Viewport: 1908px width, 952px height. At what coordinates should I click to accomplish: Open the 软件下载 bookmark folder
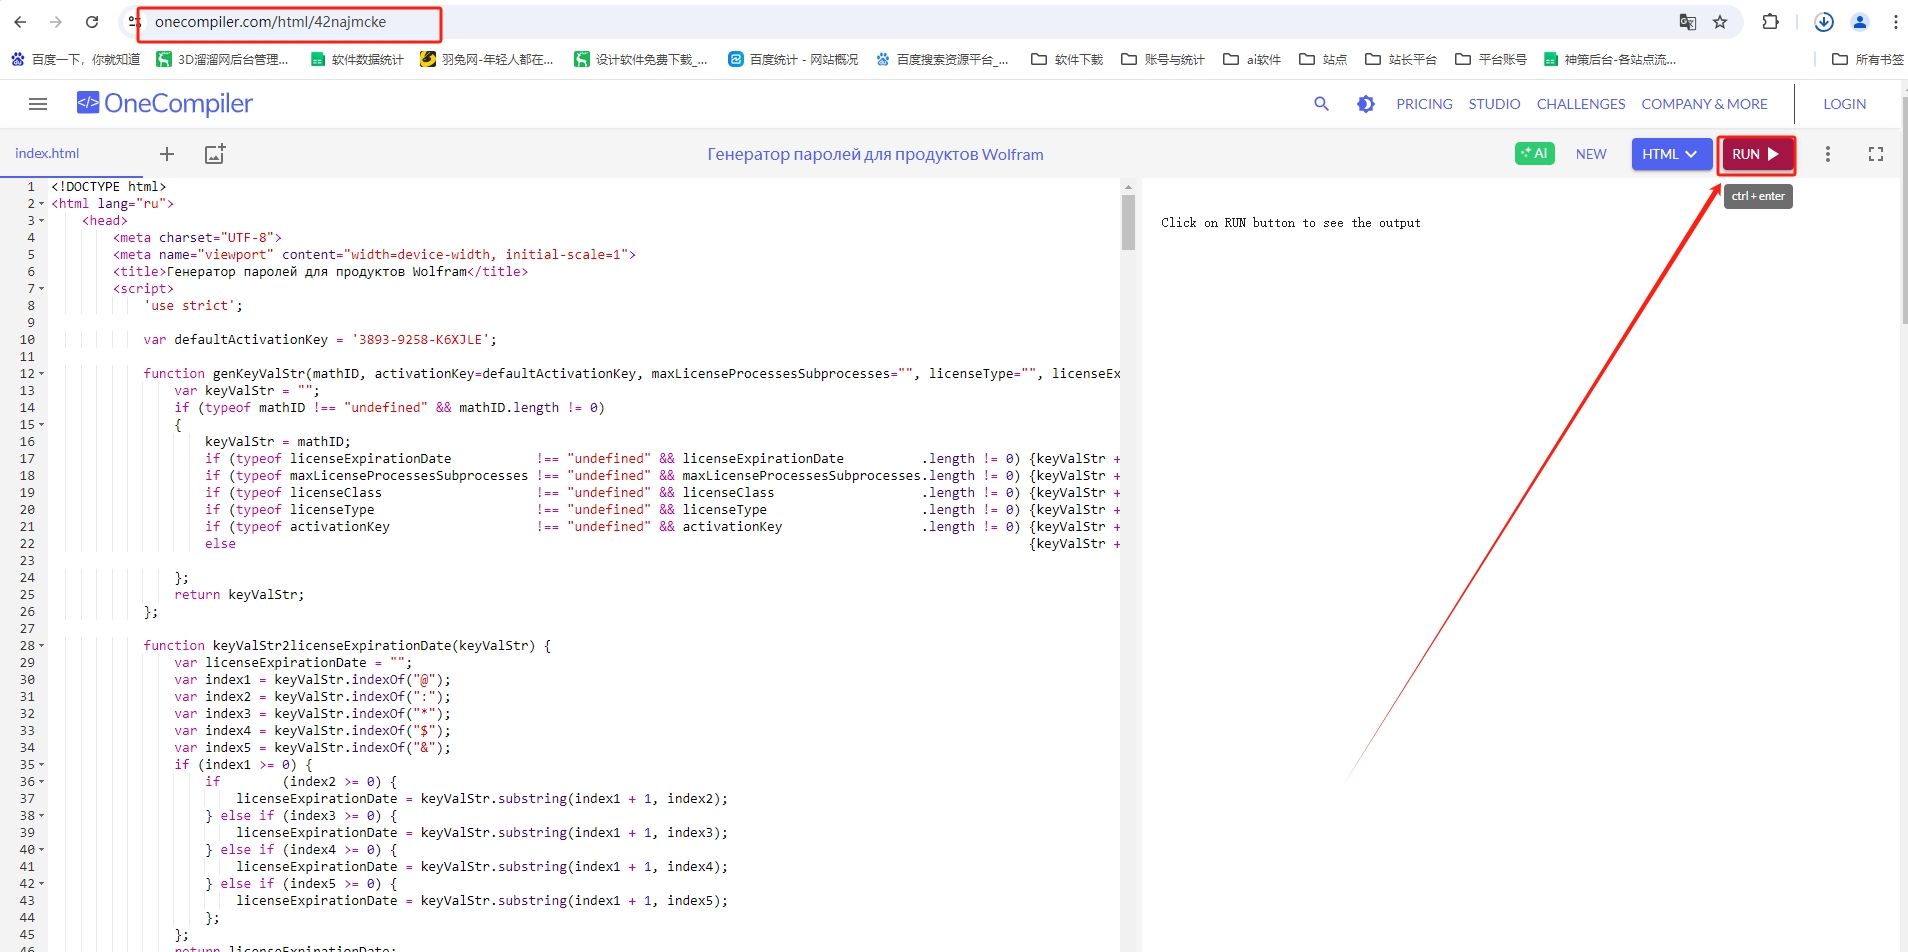point(1067,60)
